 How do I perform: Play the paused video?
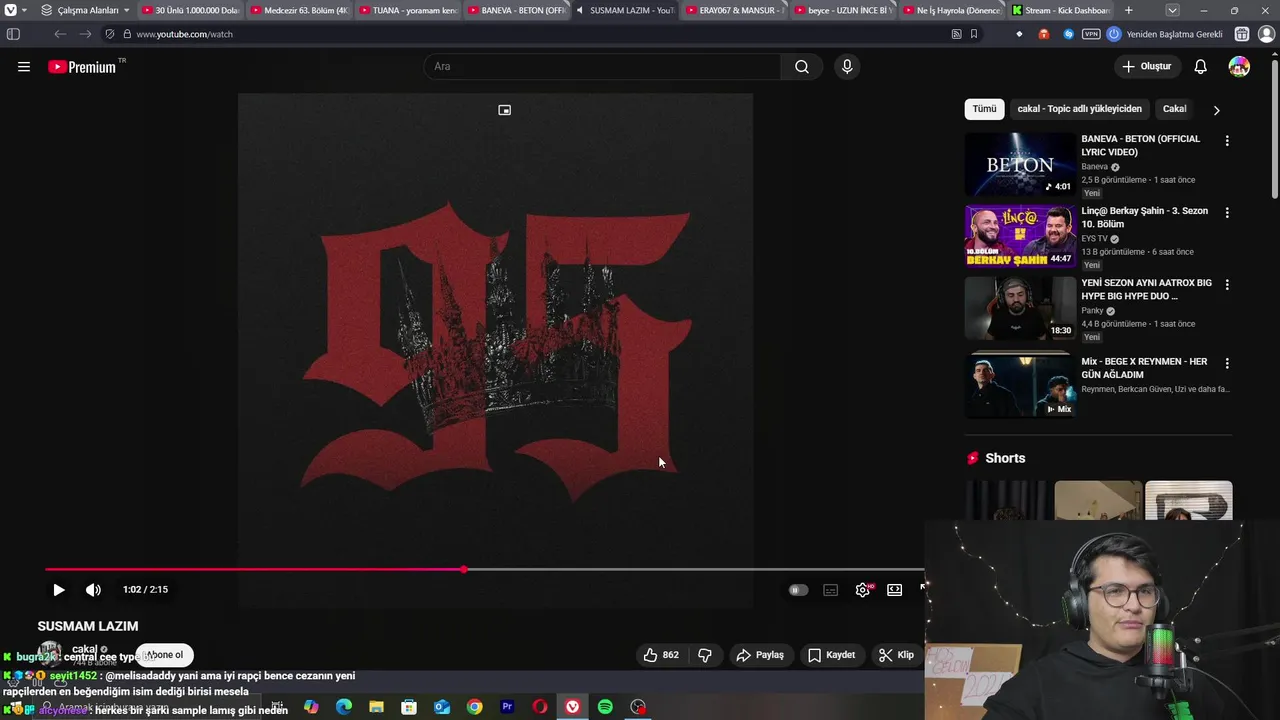(59, 590)
